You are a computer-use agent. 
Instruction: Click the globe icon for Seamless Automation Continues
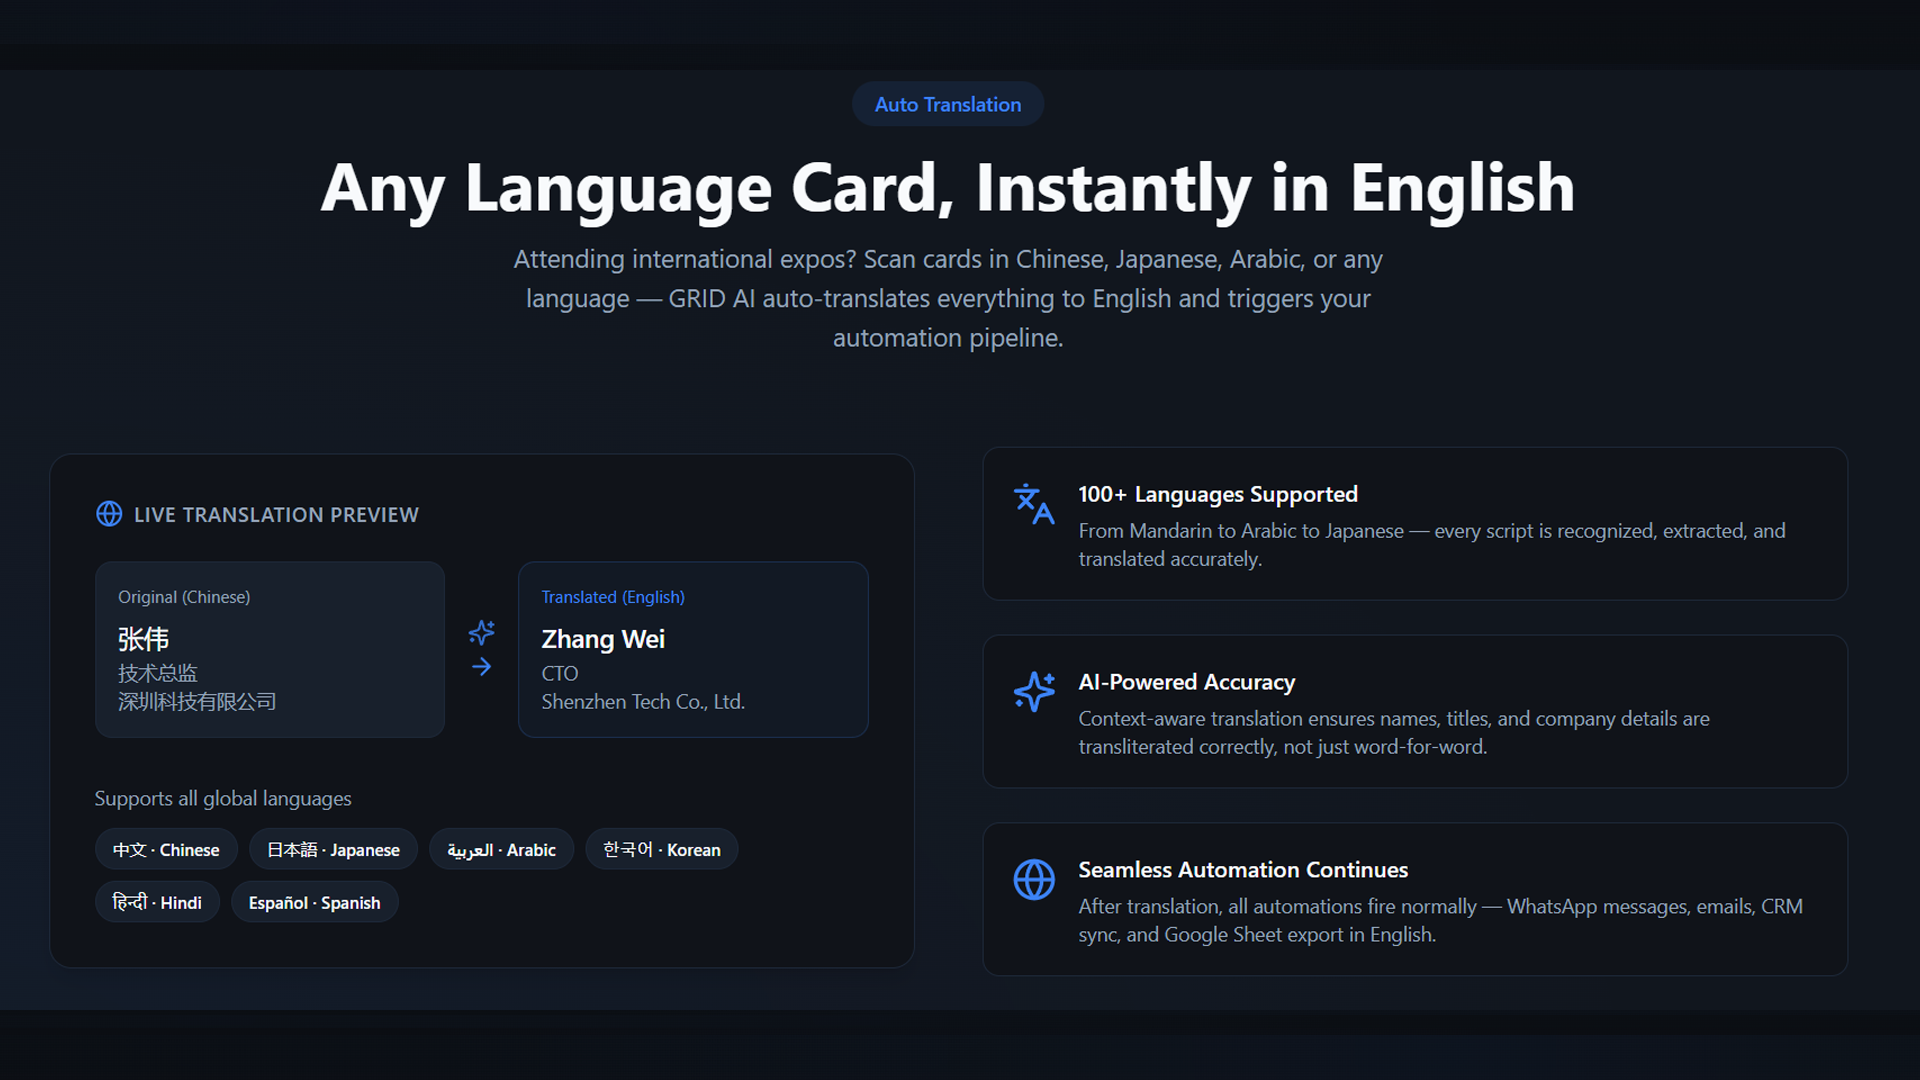pos(1033,880)
